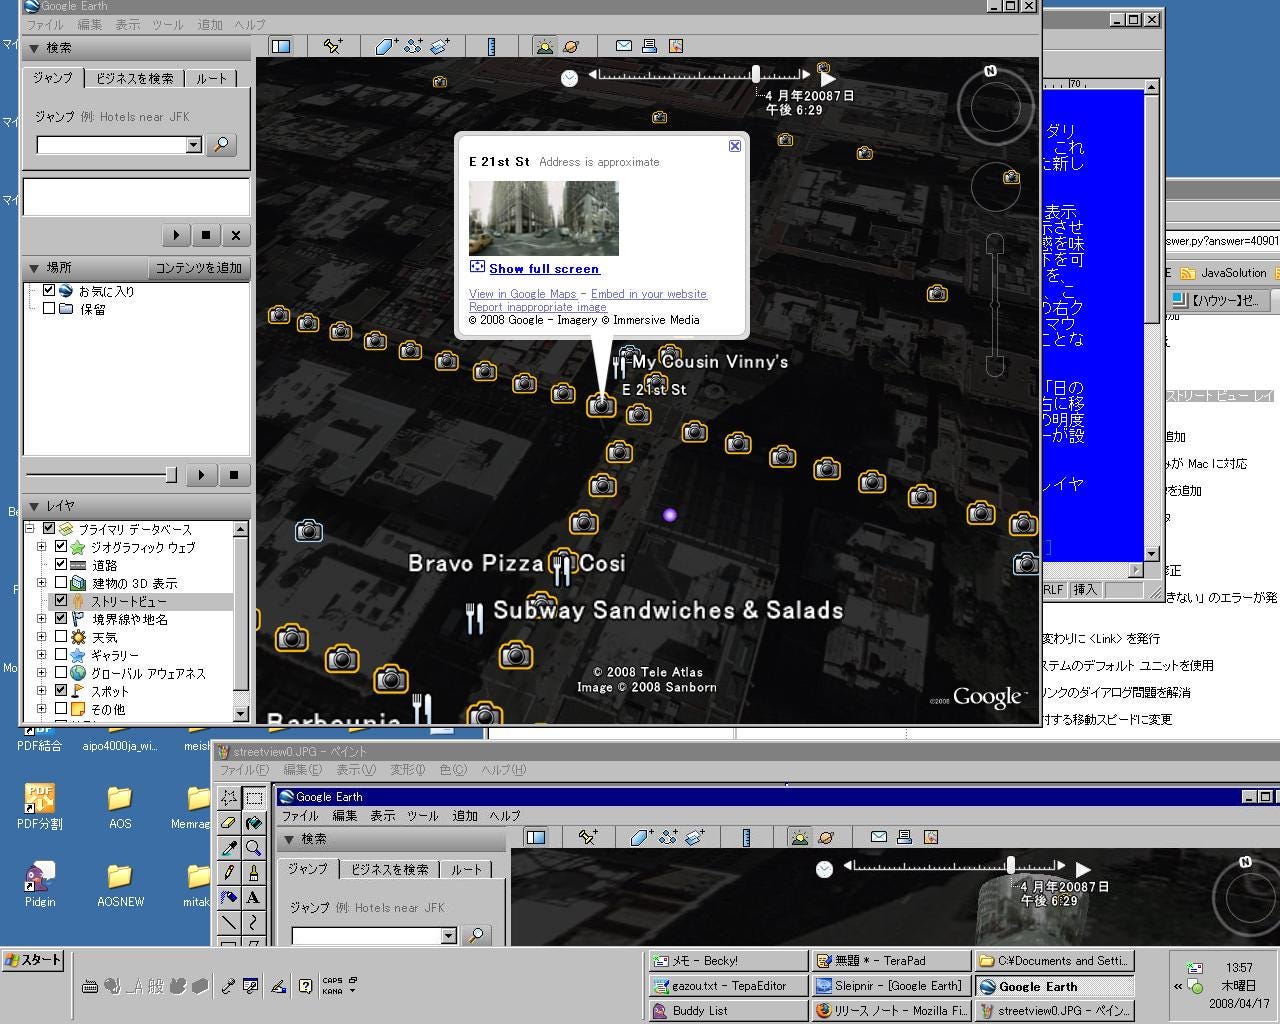Click Embed in your website link
Image resolution: width=1280 pixels, height=1024 pixels.
[649, 294]
